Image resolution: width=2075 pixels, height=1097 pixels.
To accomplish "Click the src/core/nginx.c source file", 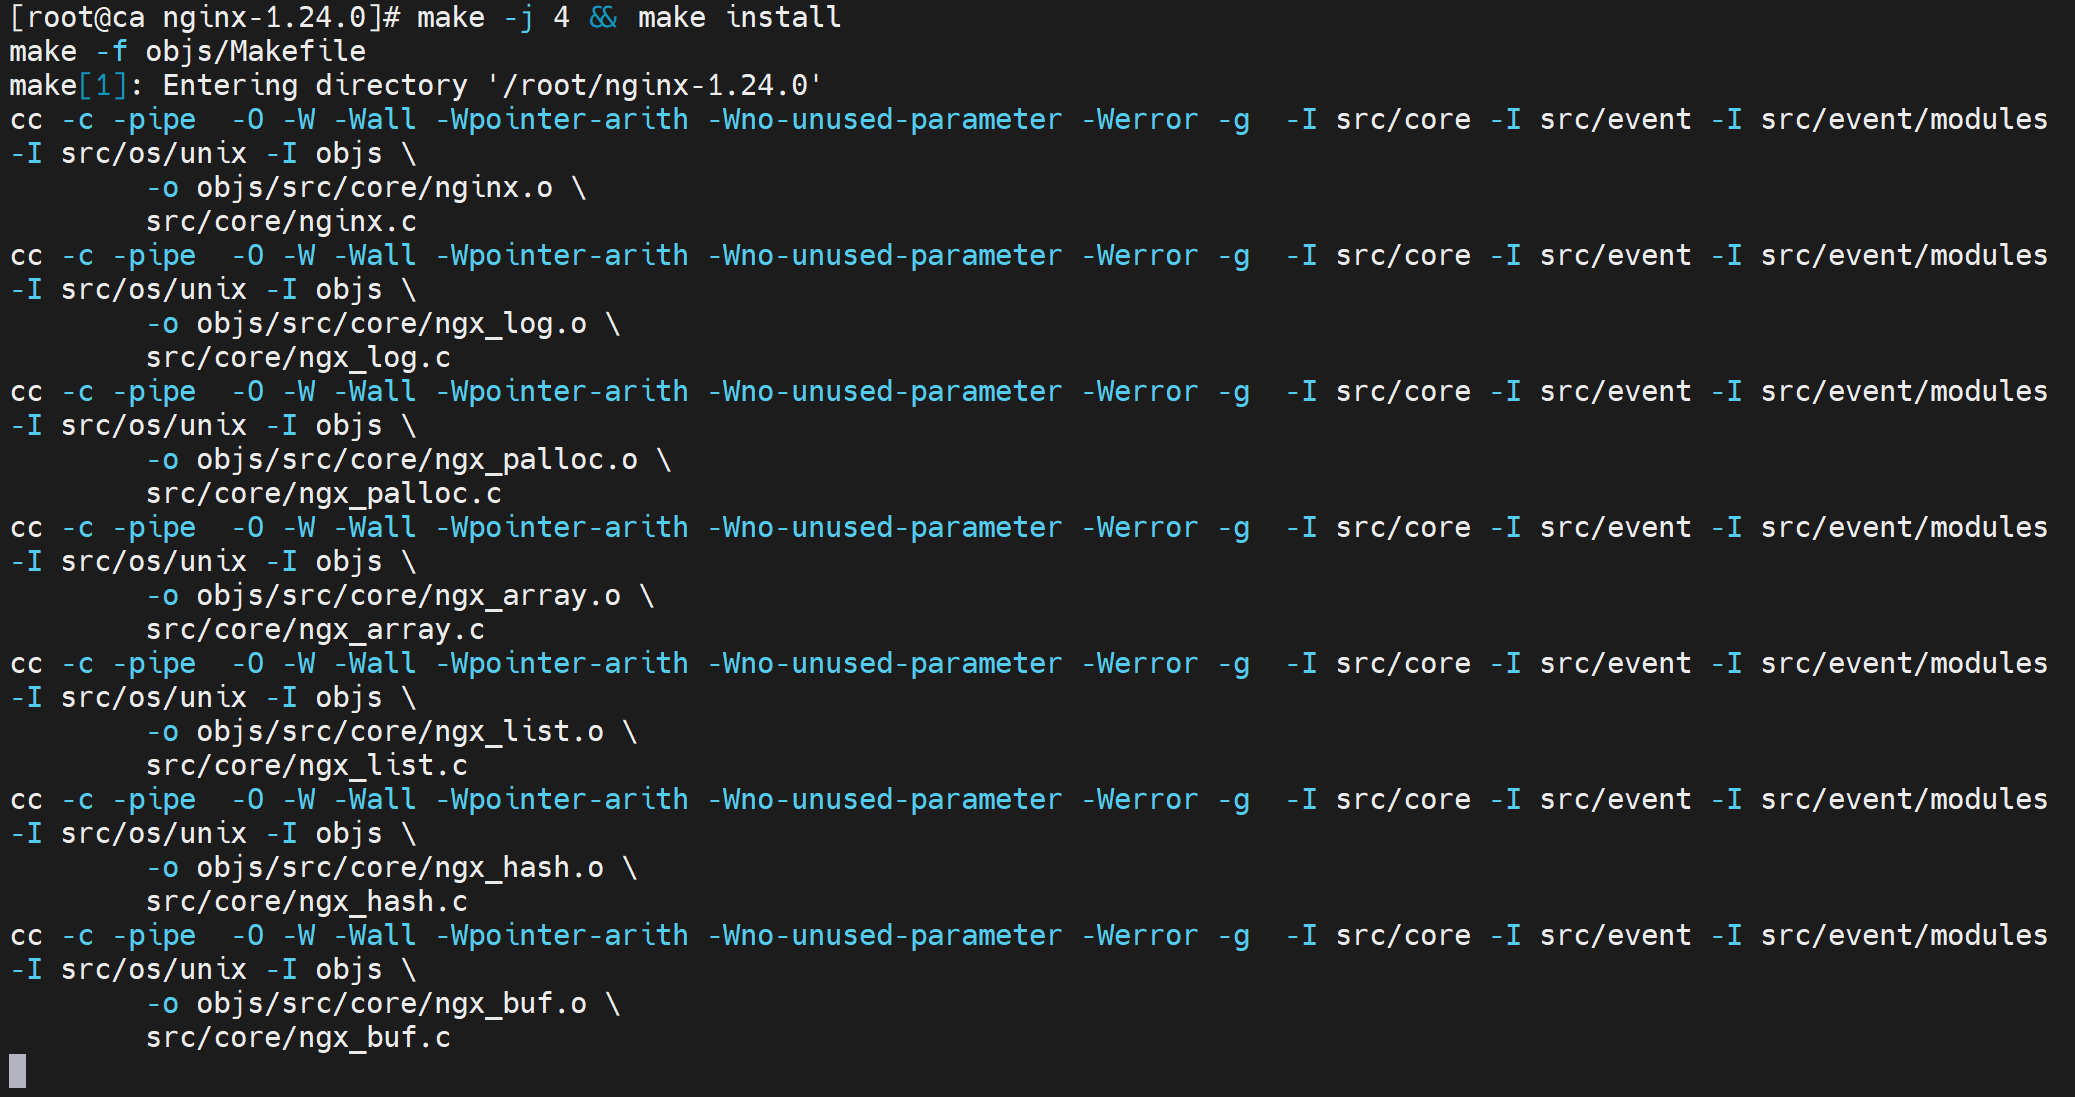I will coord(281,222).
